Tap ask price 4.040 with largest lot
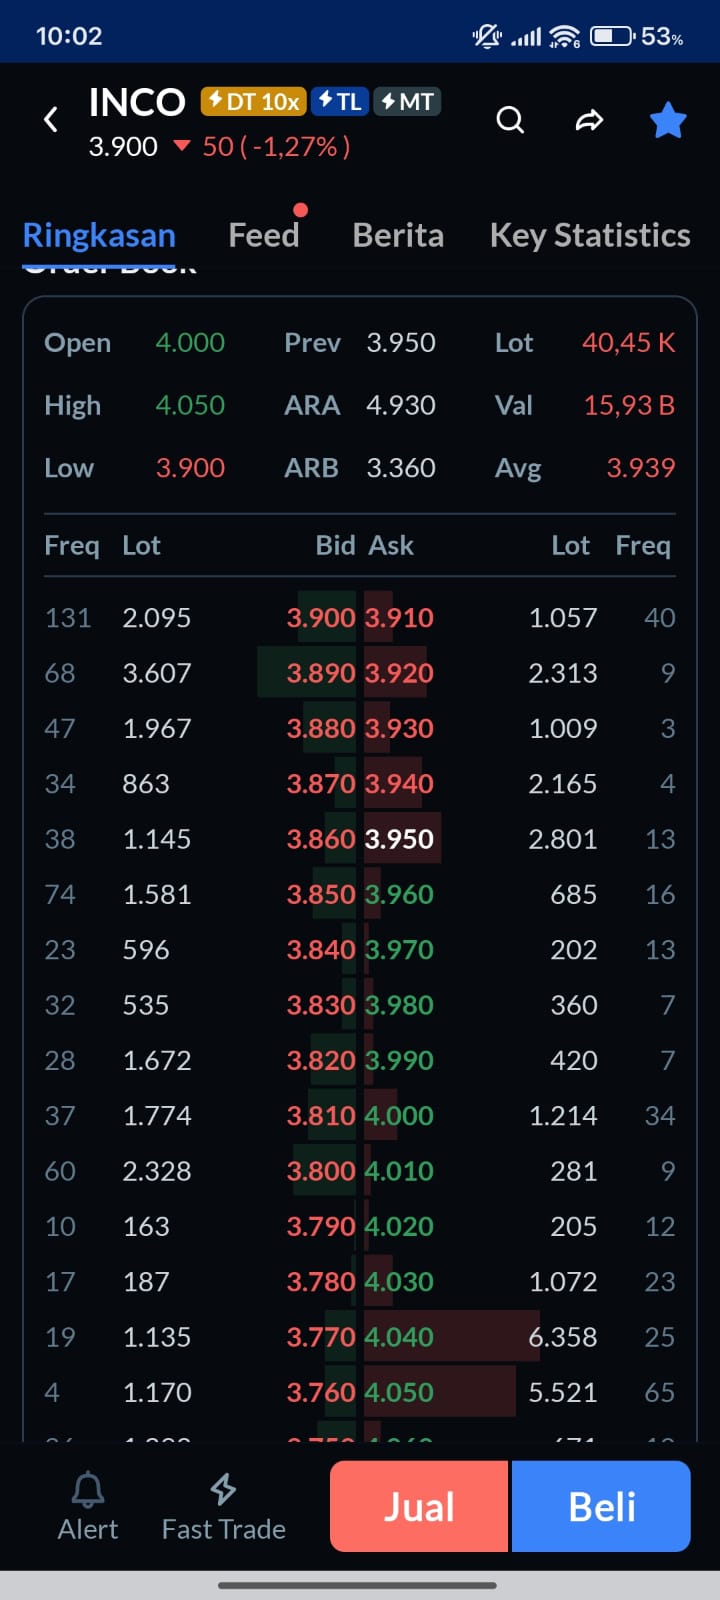 [400, 1337]
